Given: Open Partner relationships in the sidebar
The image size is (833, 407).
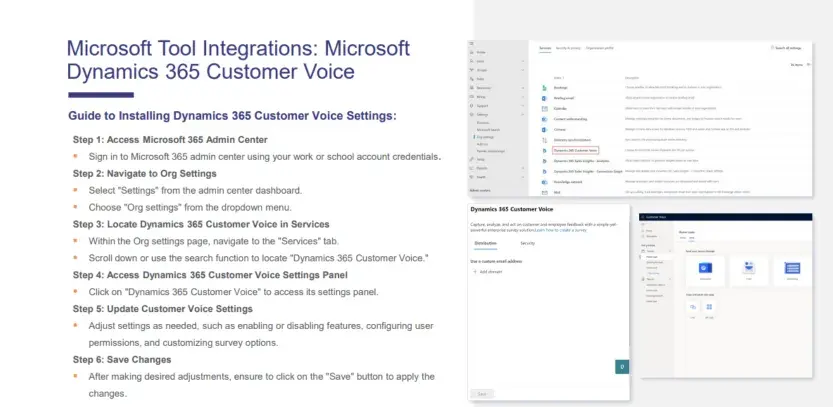Looking at the screenshot, I should [x=490, y=151].
